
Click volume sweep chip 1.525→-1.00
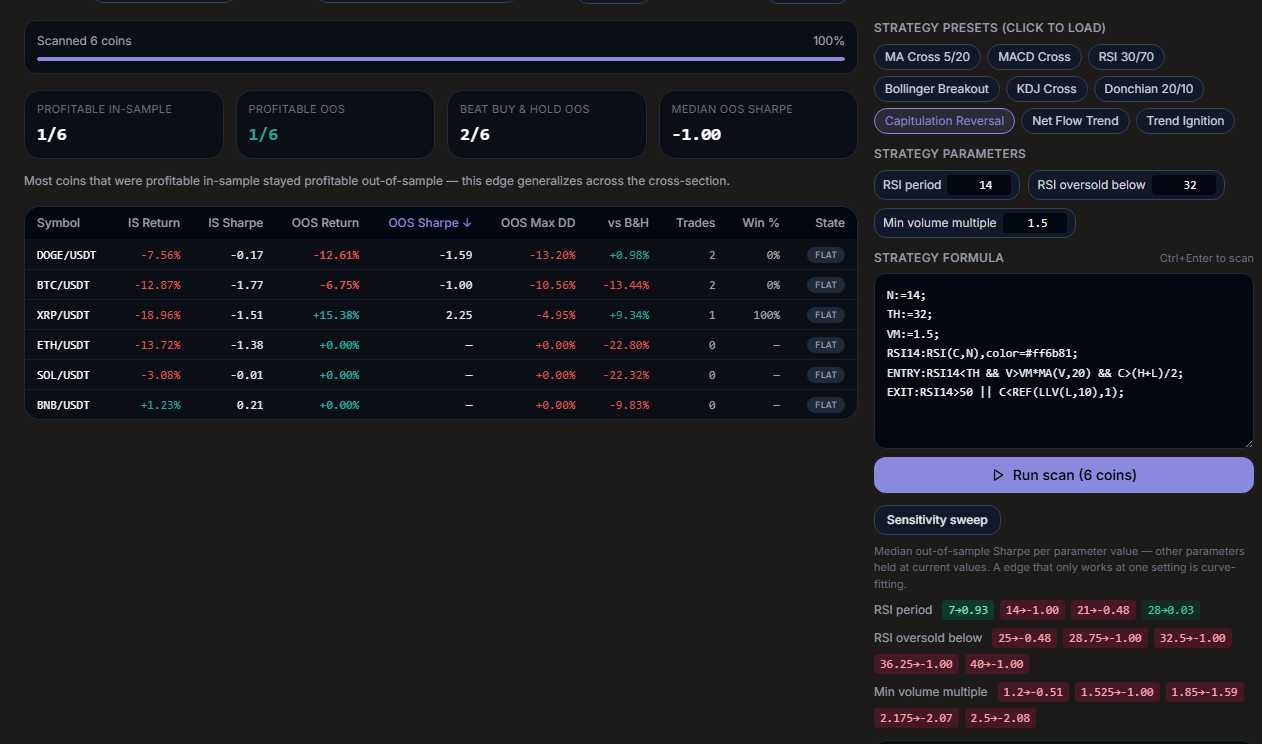[x=1117, y=692]
